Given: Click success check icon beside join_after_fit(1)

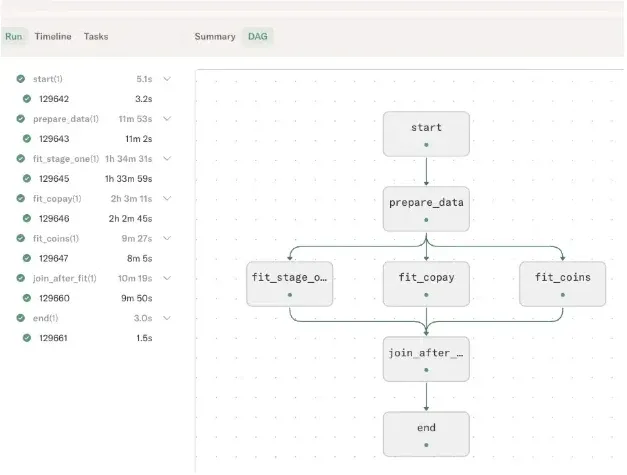Looking at the screenshot, I should (x=21, y=278).
